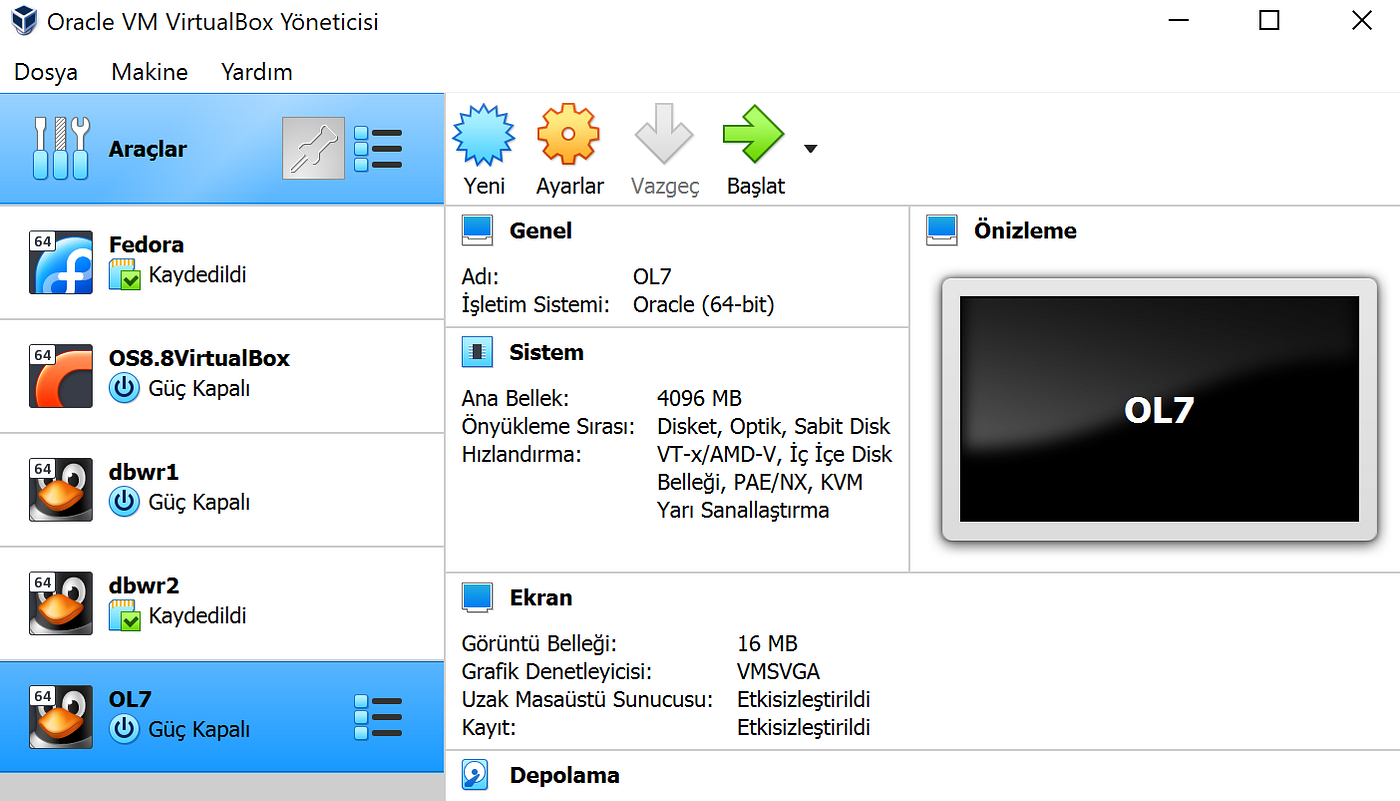
Task: Click the Yeni (new machine) starburst icon
Action: point(484,134)
